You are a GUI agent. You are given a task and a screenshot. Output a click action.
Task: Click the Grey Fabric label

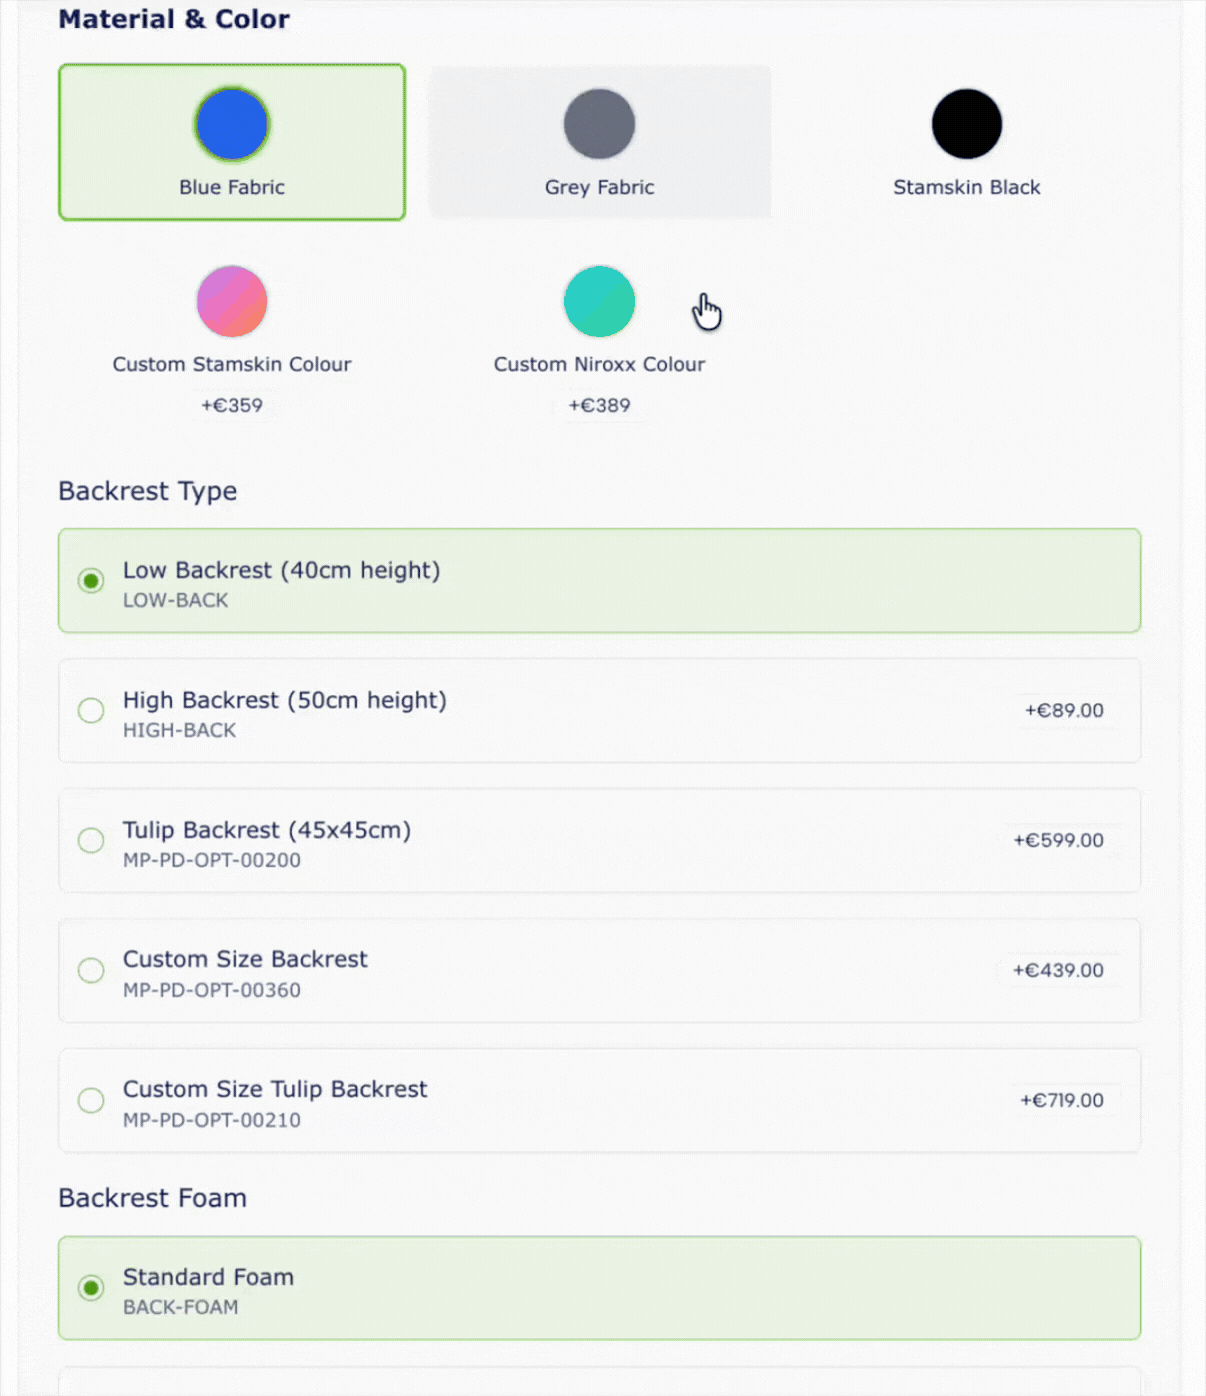point(599,188)
